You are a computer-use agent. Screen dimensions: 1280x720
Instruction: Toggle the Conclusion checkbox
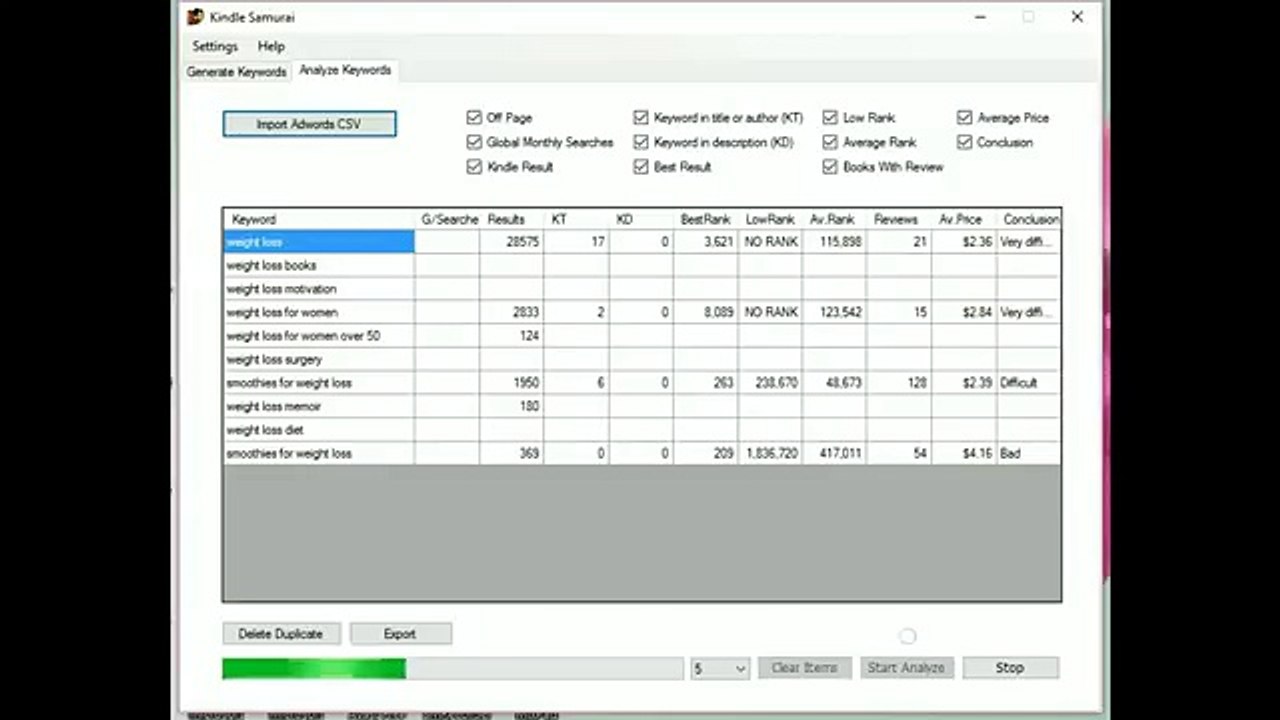coord(964,143)
